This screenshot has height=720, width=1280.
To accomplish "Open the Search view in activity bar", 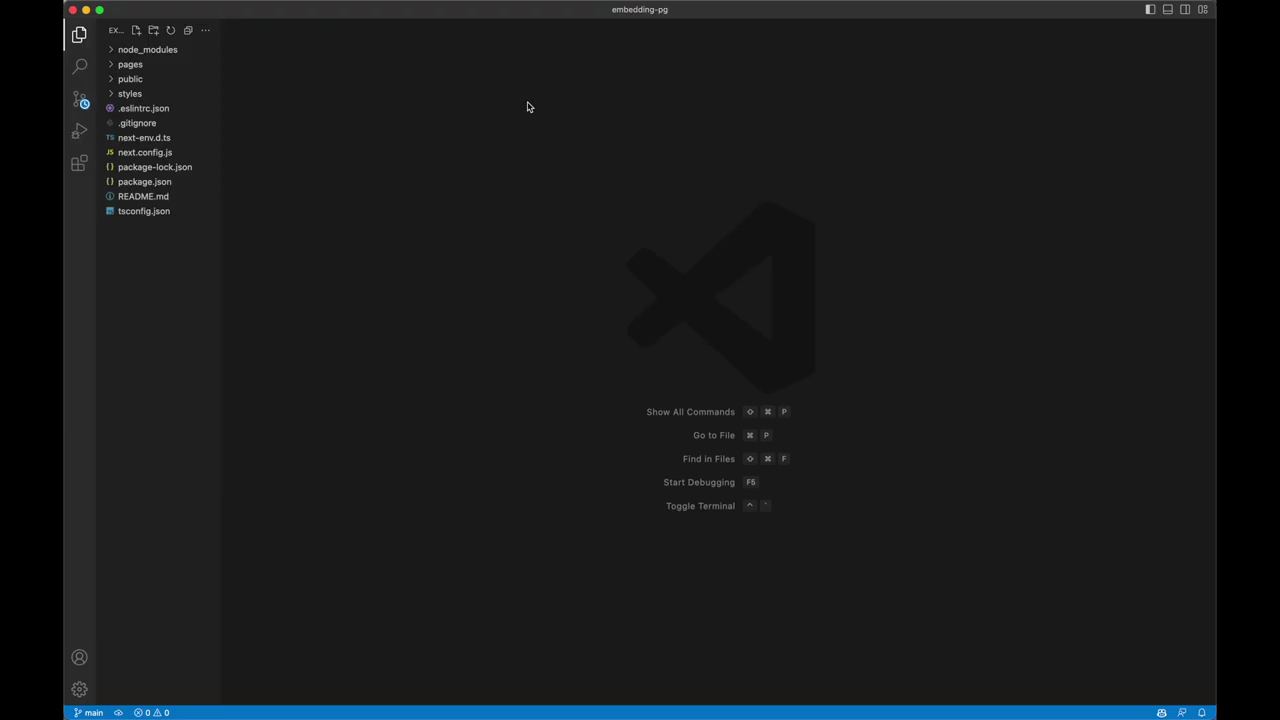I will 79,66.
